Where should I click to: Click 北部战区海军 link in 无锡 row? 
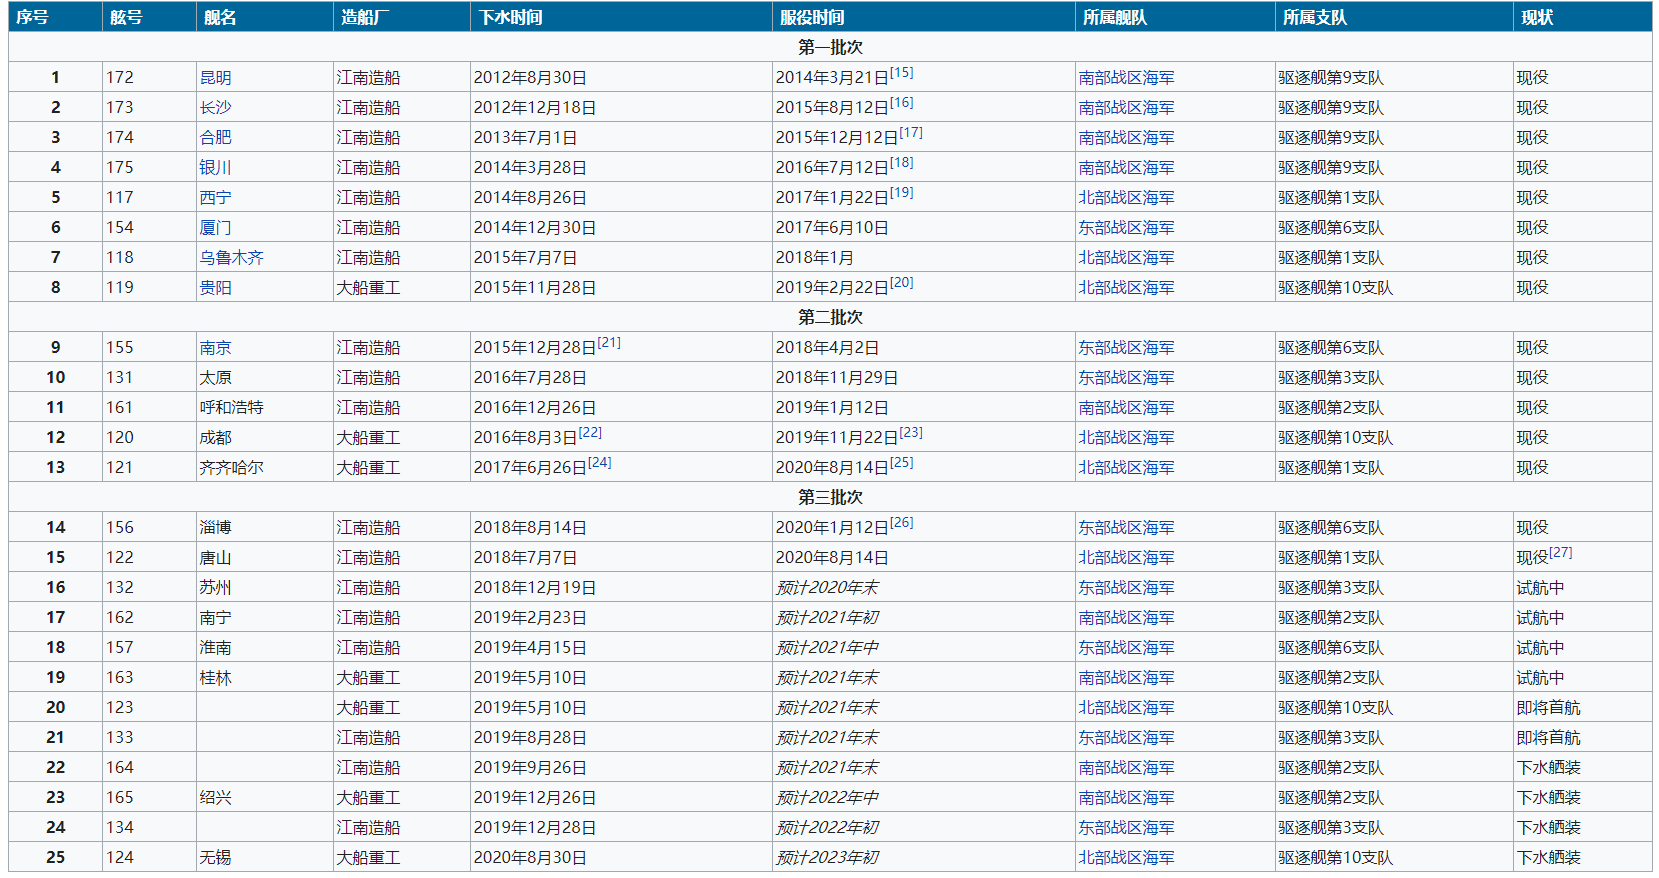pyautogui.click(x=1126, y=858)
